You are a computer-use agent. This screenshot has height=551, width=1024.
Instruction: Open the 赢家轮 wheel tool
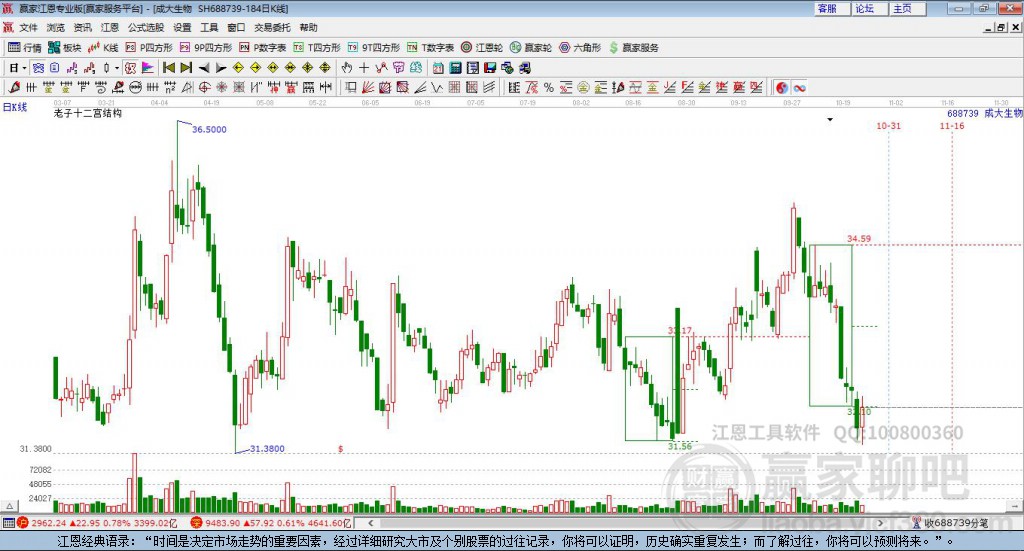(x=531, y=48)
